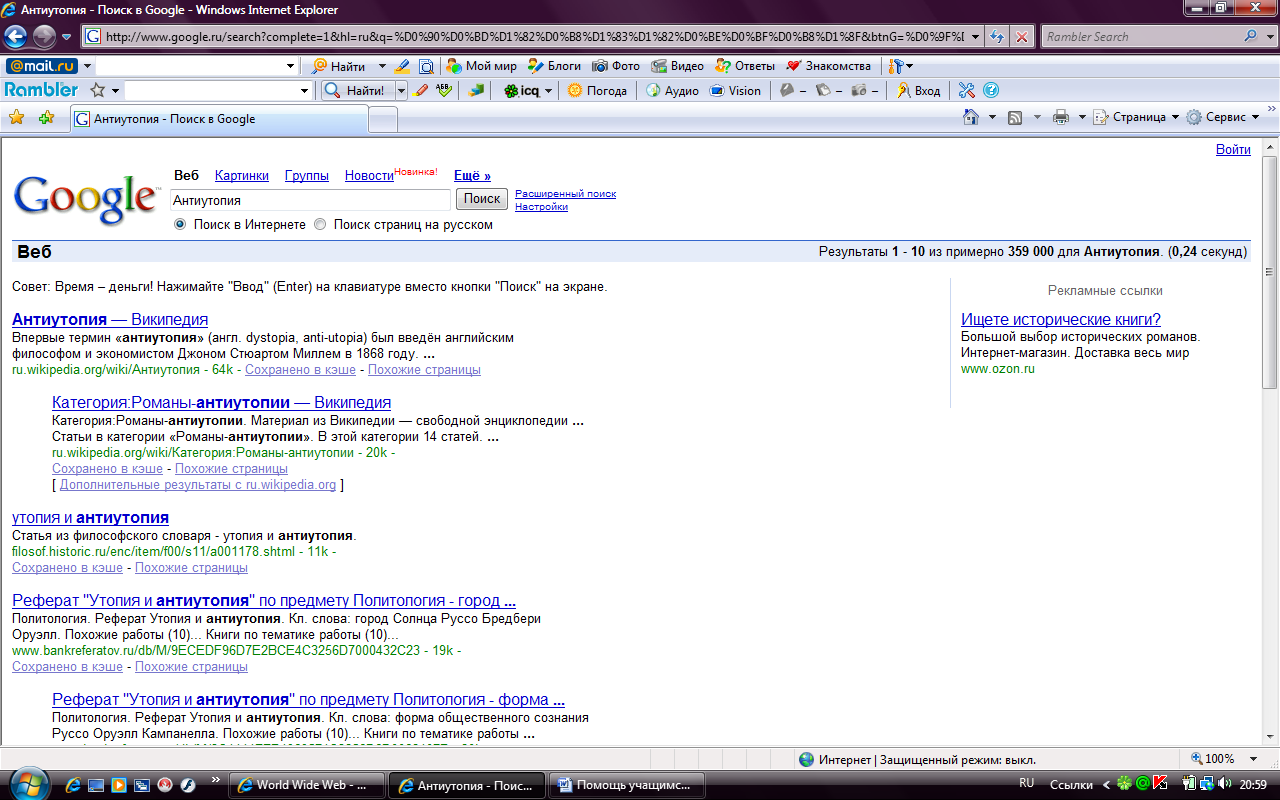Click the Rambler Search box at top right

pyautogui.click(x=1140, y=37)
